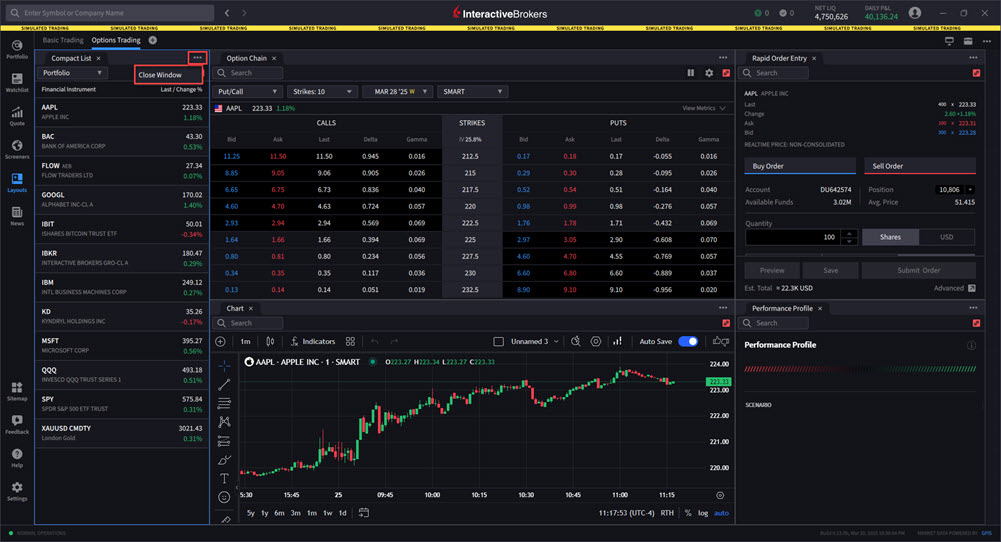The image size is (1001, 542).
Task: Open the Advanced order link
Action: [x=954, y=289]
